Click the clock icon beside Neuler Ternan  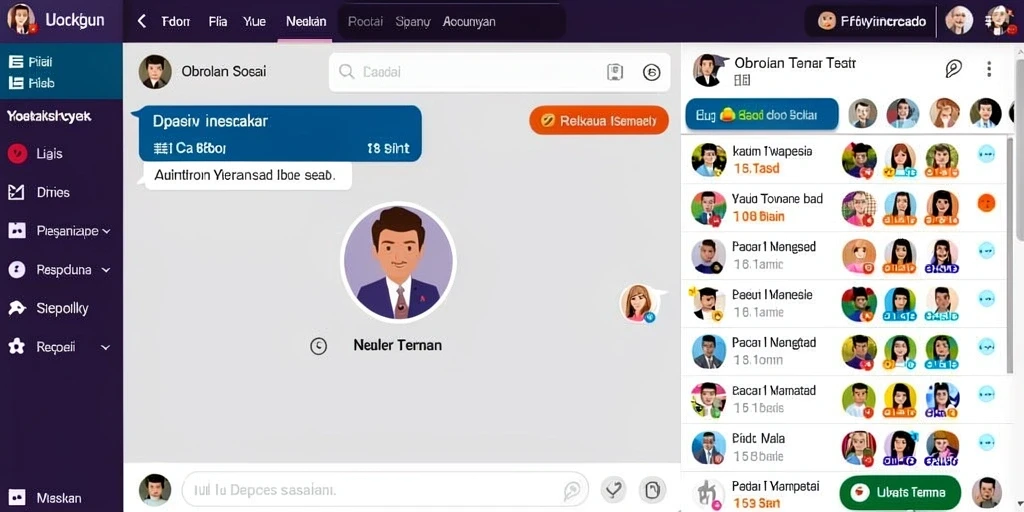tap(318, 345)
